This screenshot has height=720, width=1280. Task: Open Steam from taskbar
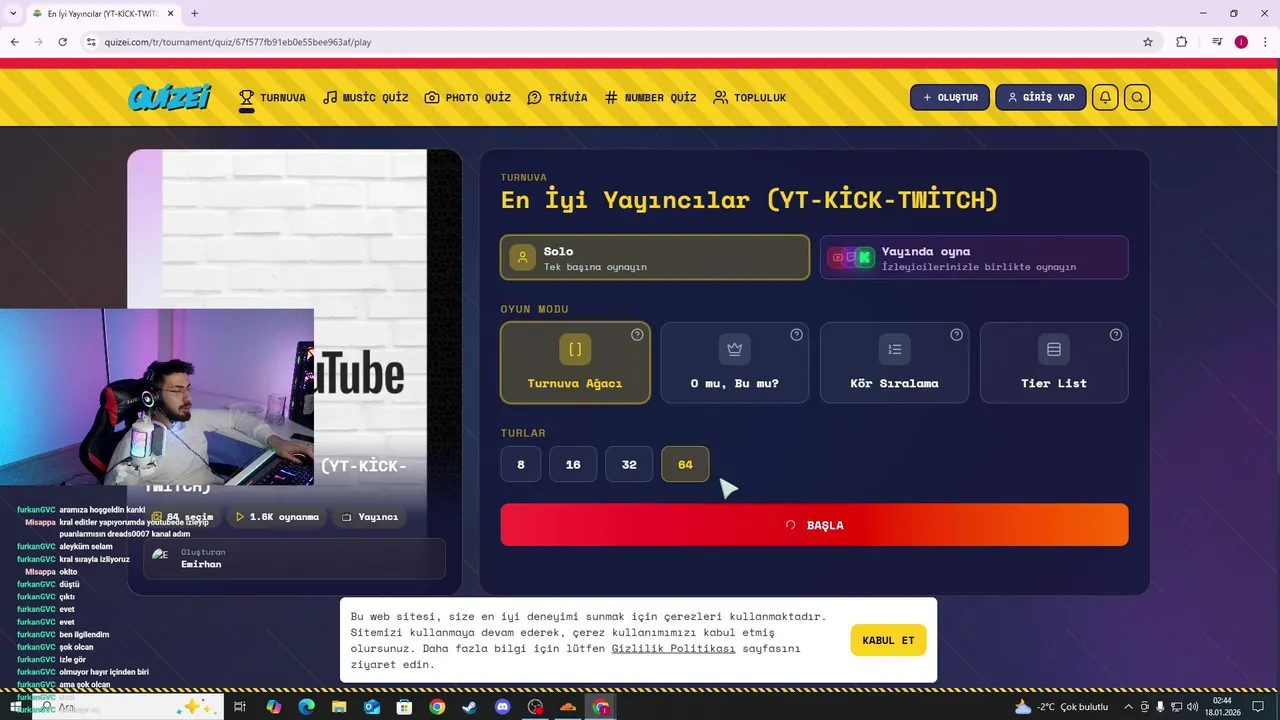coord(470,707)
